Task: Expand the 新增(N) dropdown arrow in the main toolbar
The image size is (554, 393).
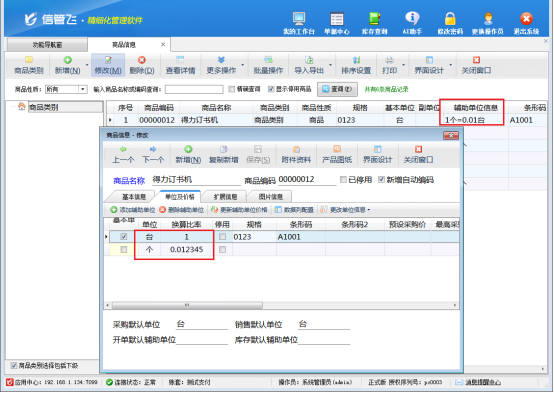Action: [x=87, y=65]
